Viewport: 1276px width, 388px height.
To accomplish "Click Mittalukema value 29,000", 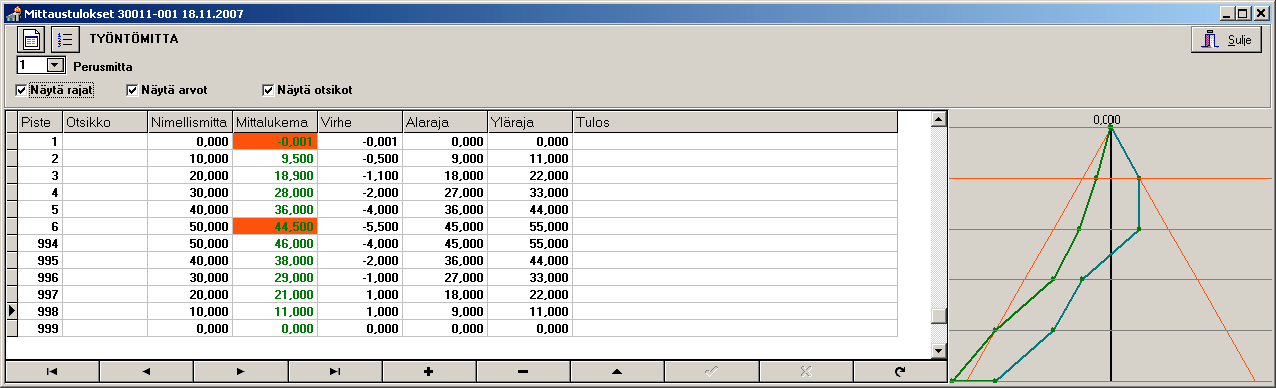I will point(274,277).
